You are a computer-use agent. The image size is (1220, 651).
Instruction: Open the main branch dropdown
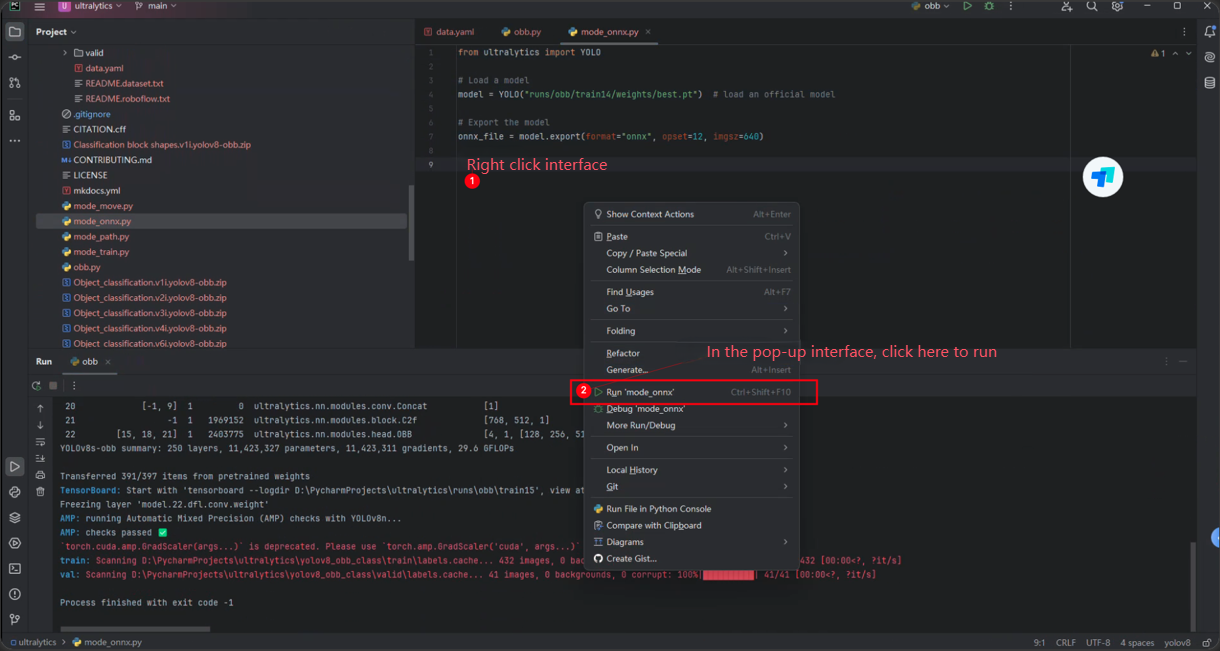pos(154,6)
